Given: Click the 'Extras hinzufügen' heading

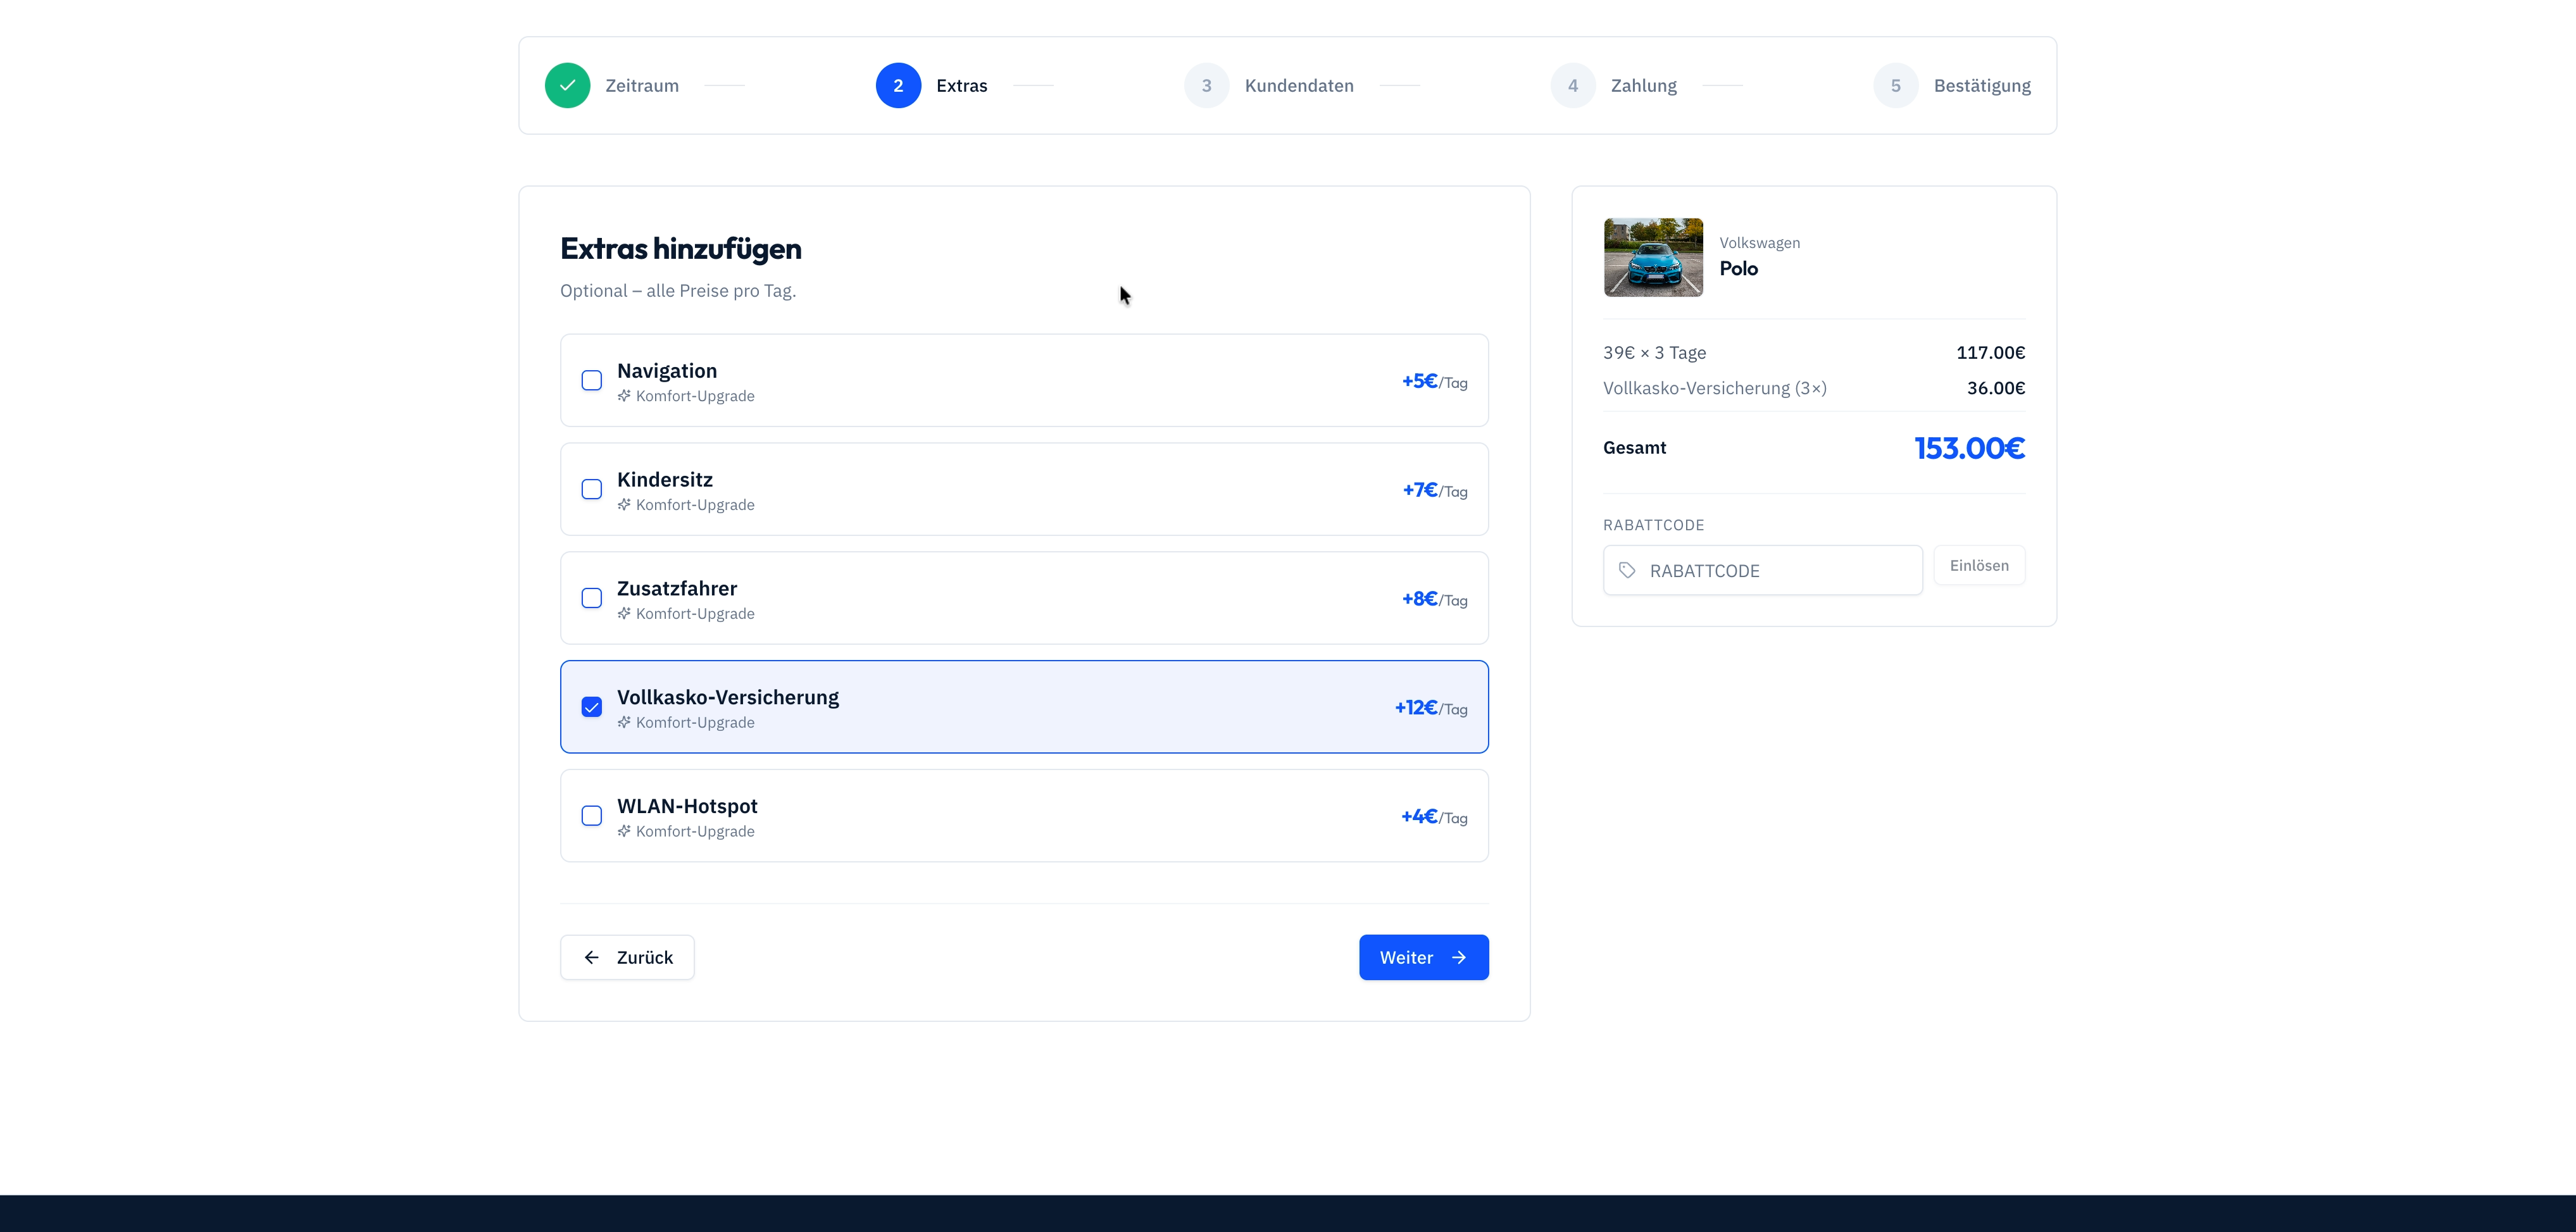Looking at the screenshot, I should [680, 248].
